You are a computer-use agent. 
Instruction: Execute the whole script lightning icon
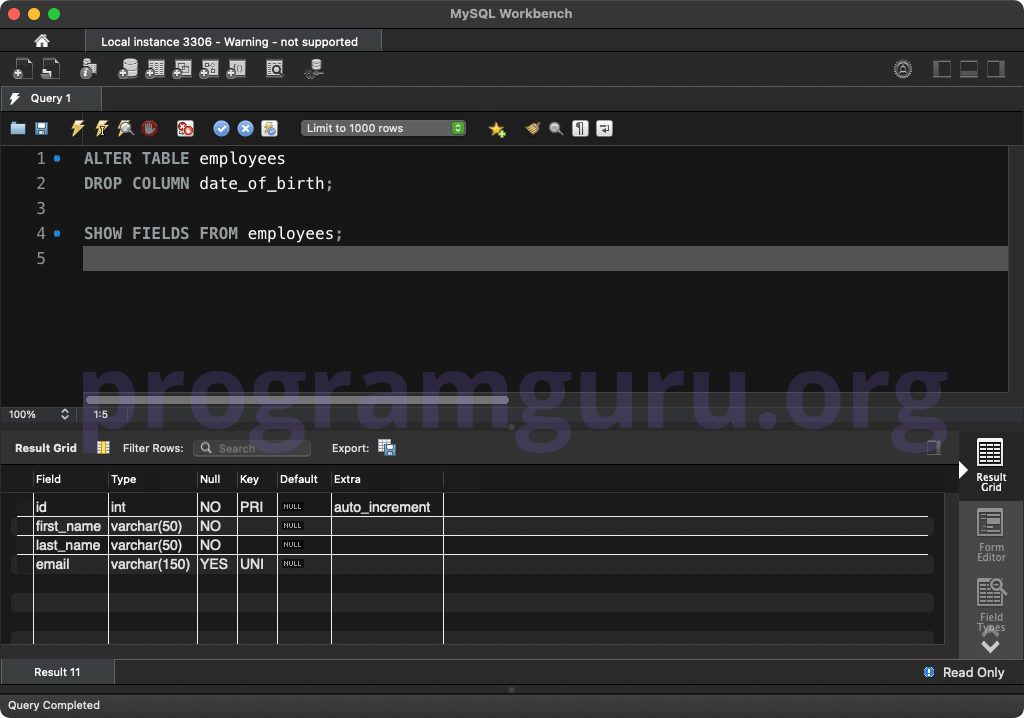point(77,128)
